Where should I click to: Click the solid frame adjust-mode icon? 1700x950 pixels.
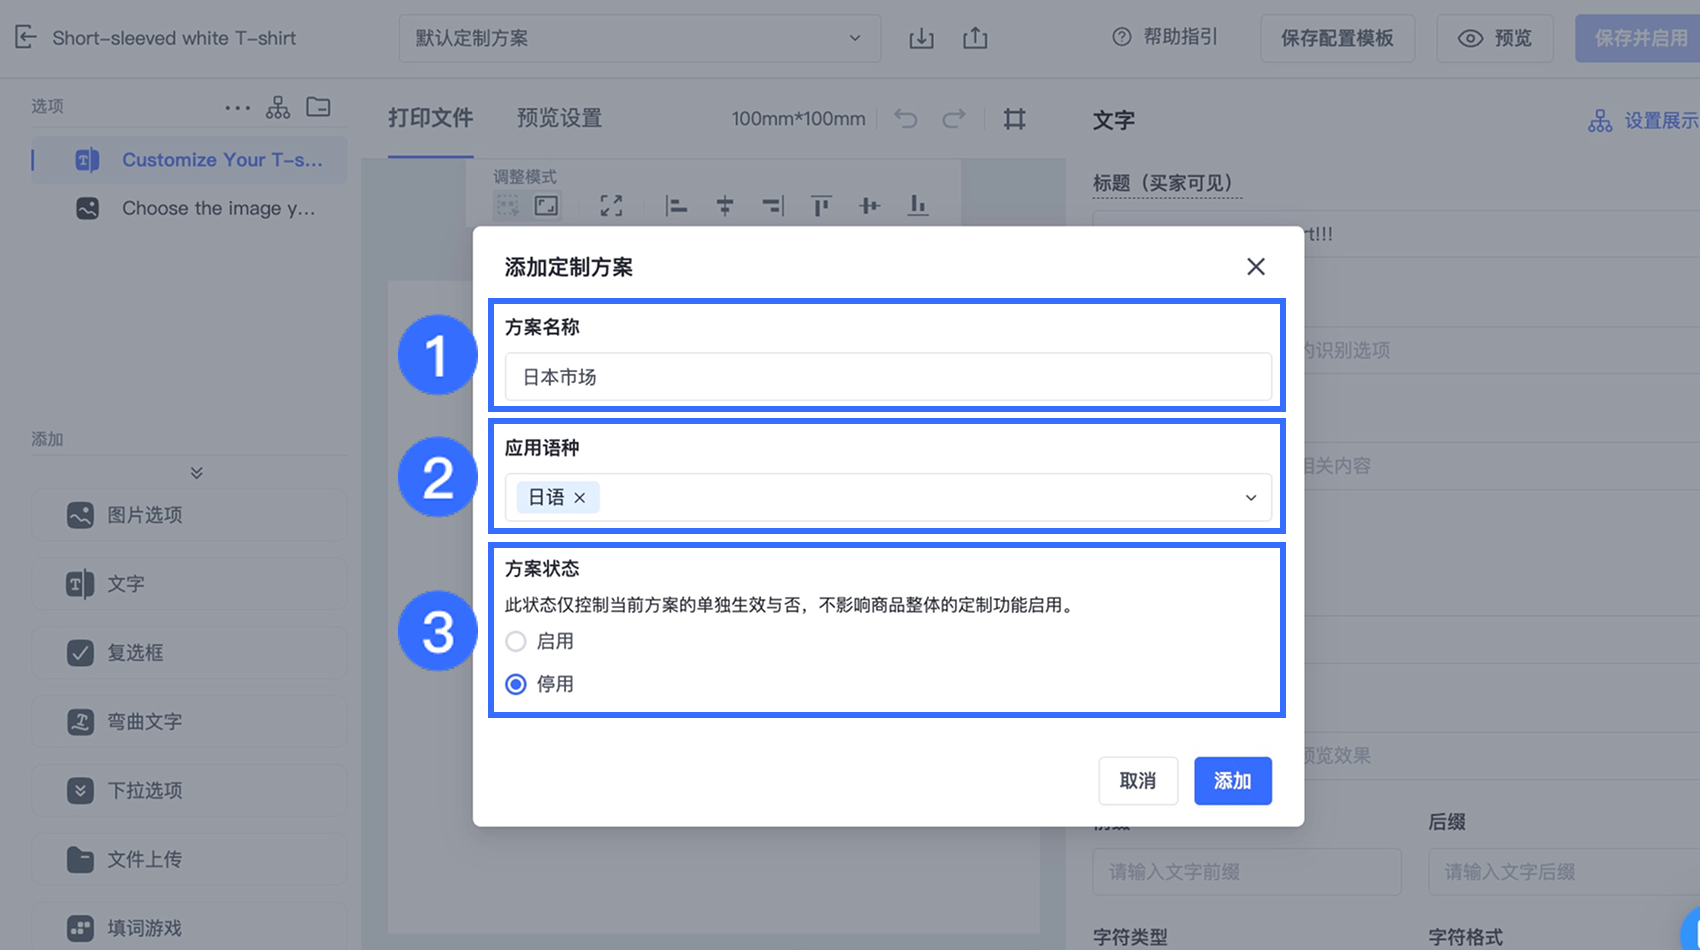(x=546, y=206)
